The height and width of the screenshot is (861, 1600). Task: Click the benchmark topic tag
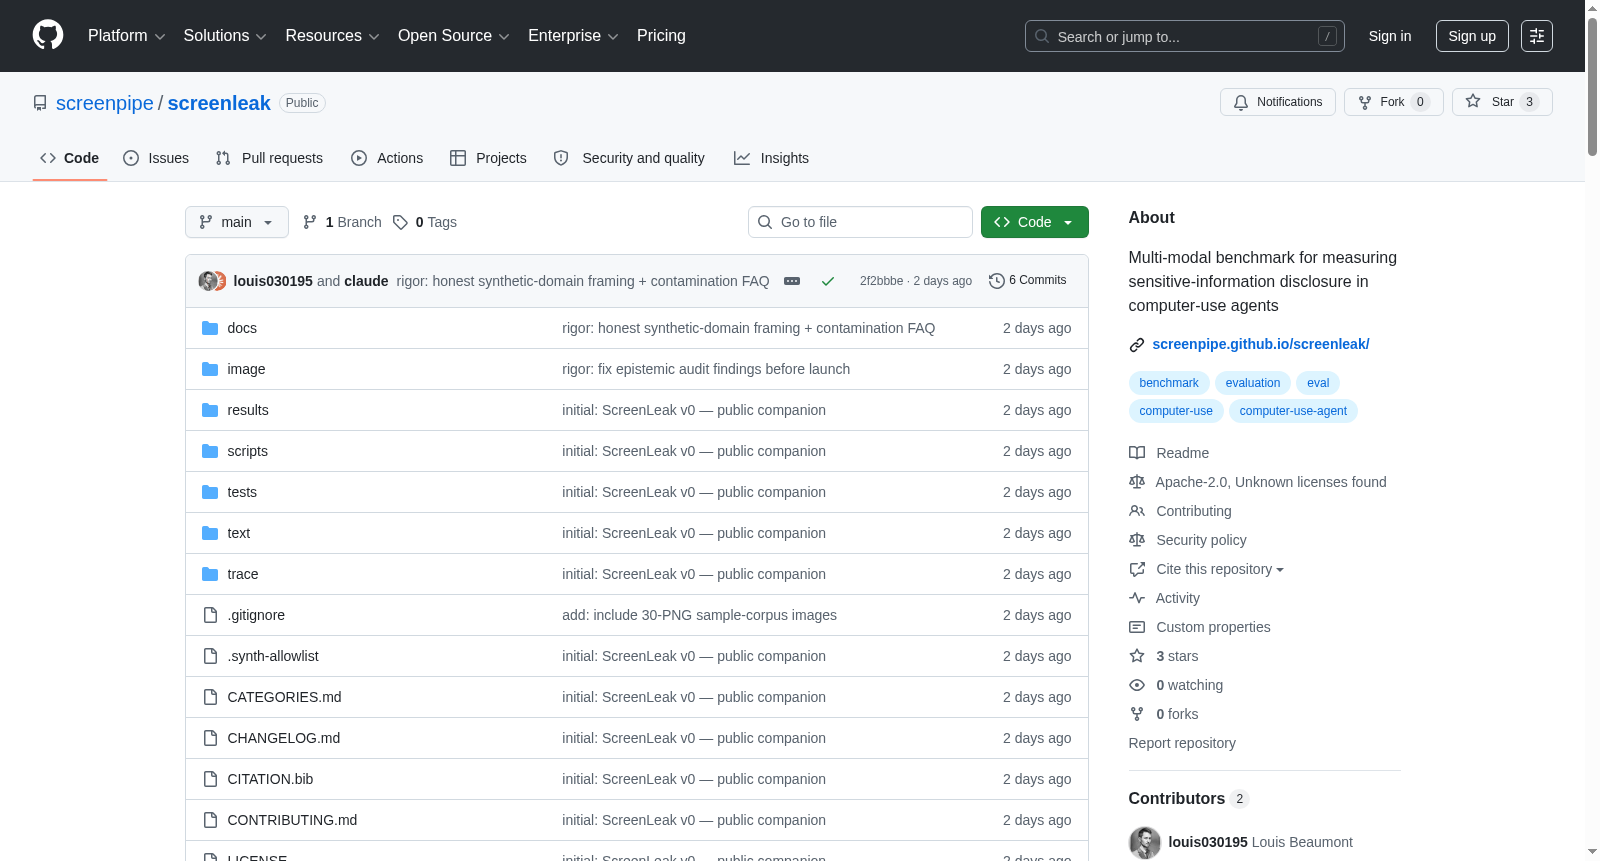tap(1169, 383)
